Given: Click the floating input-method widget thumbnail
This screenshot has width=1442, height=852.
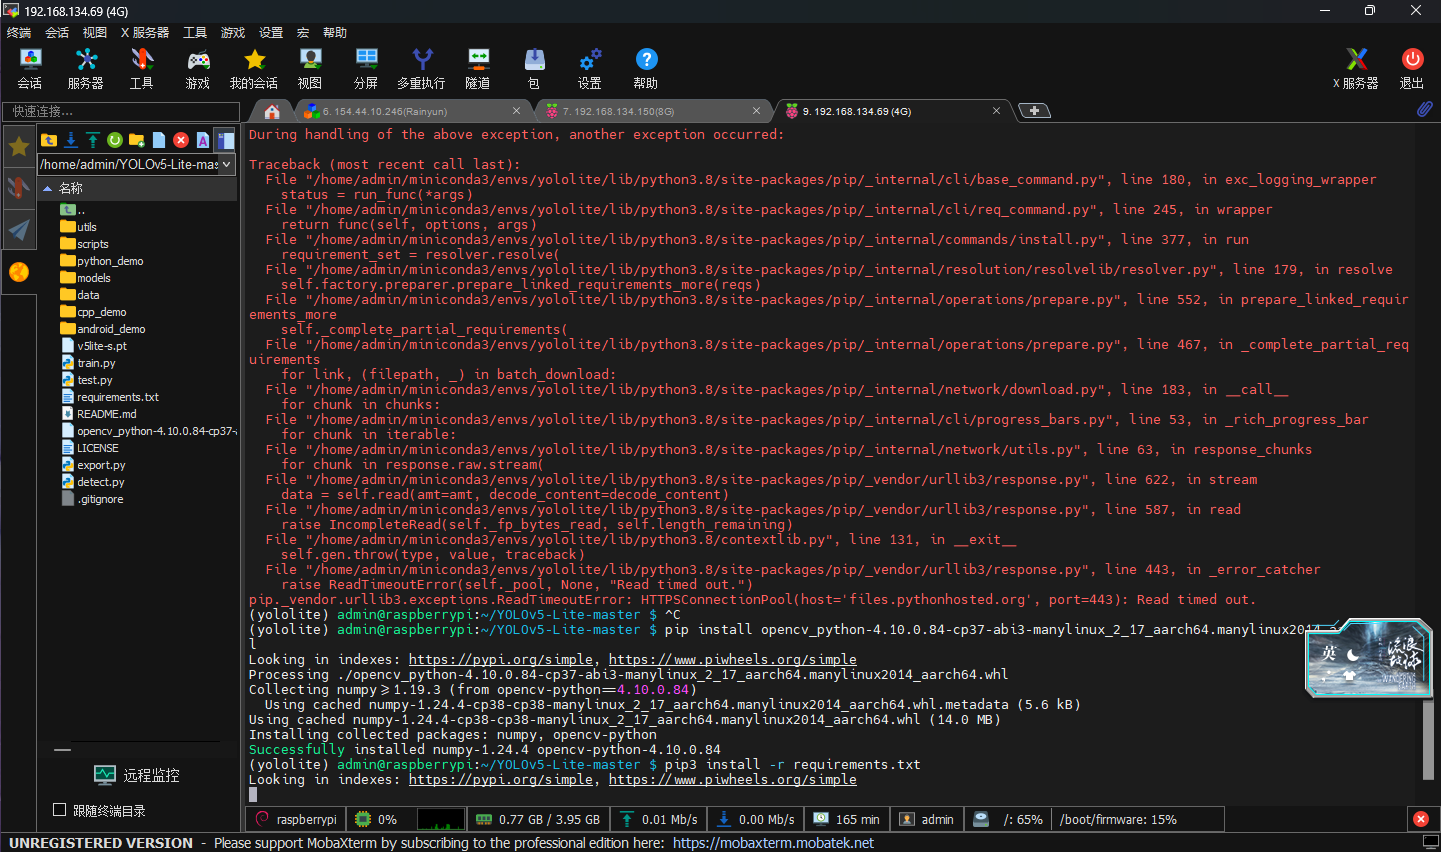Looking at the screenshot, I should pos(1368,657).
